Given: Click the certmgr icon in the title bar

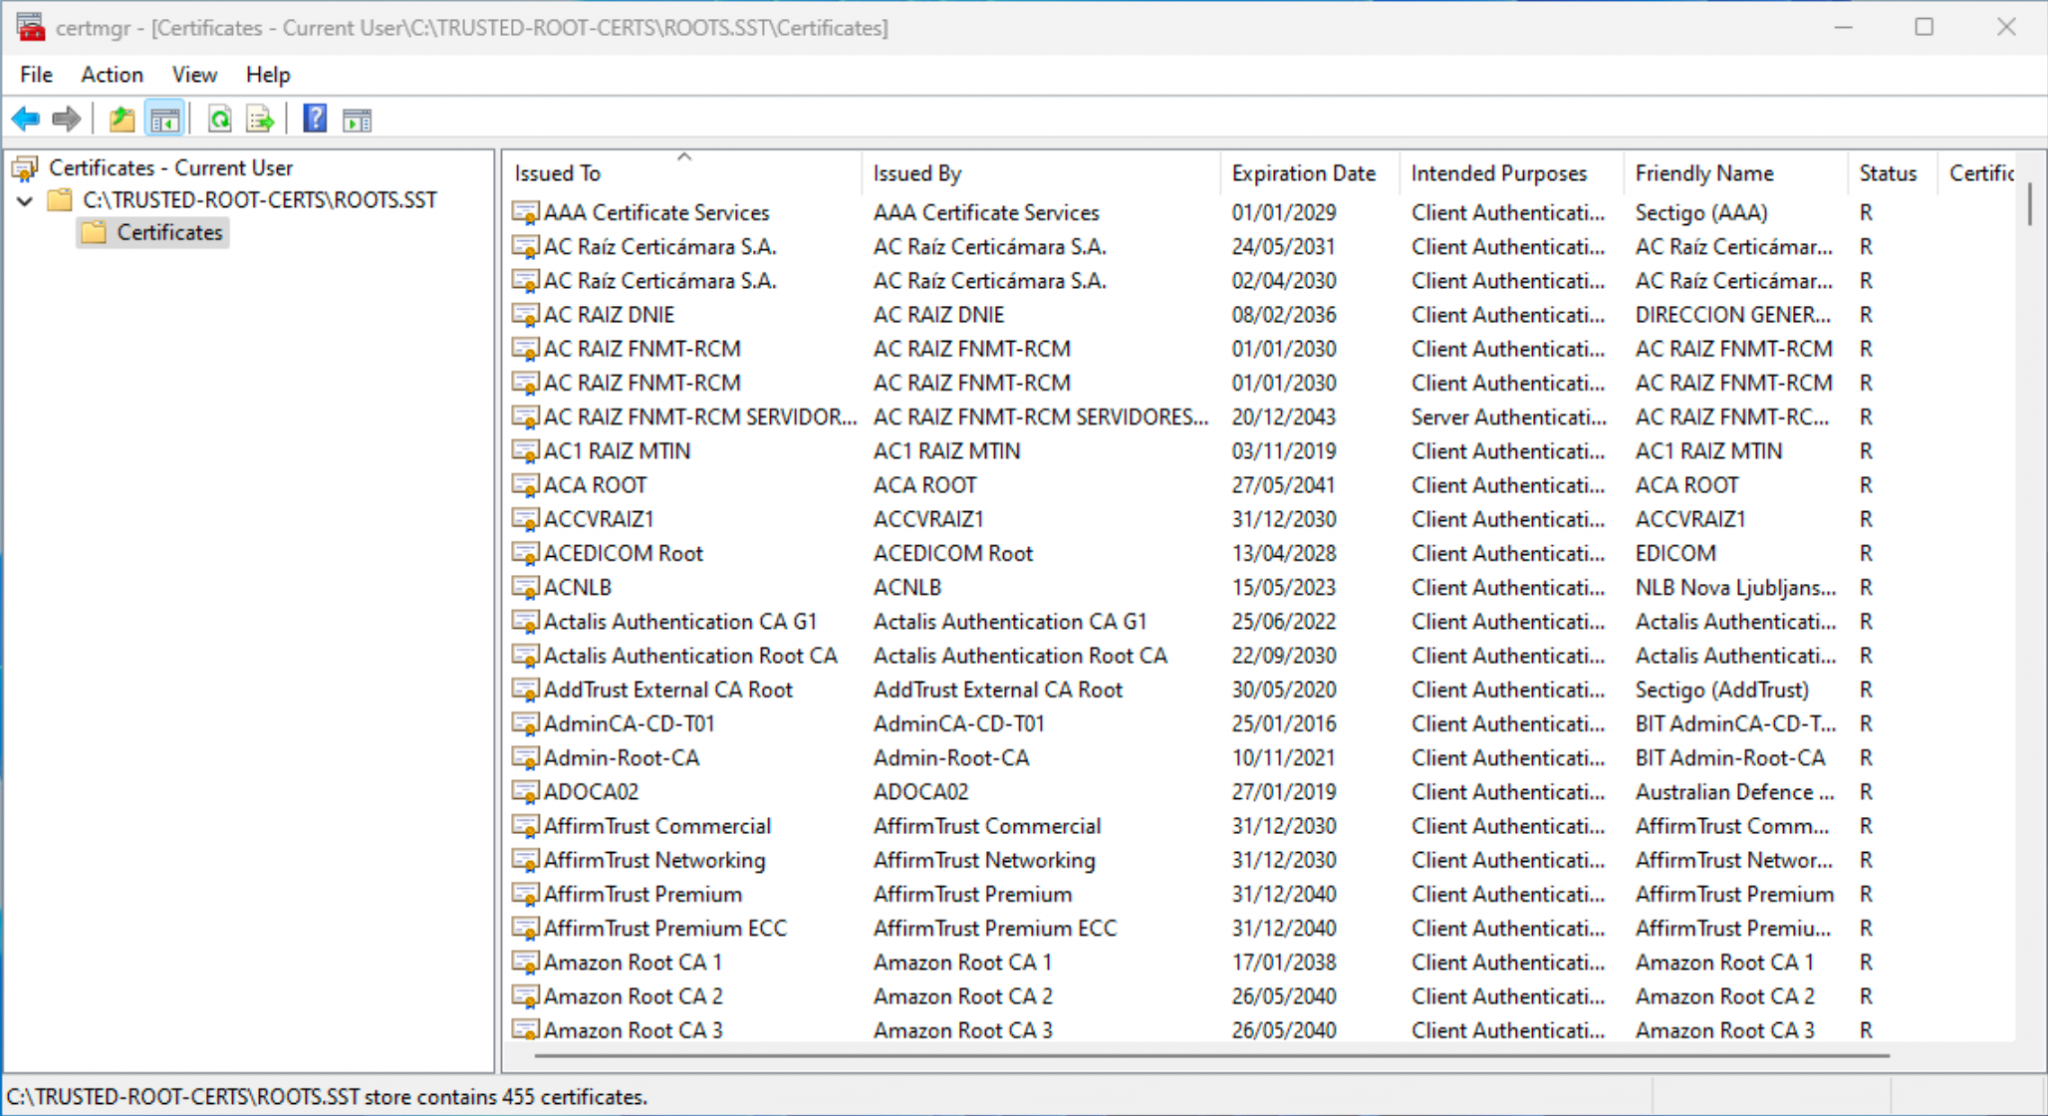Looking at the screenshot, I should (x=30, y=27).
